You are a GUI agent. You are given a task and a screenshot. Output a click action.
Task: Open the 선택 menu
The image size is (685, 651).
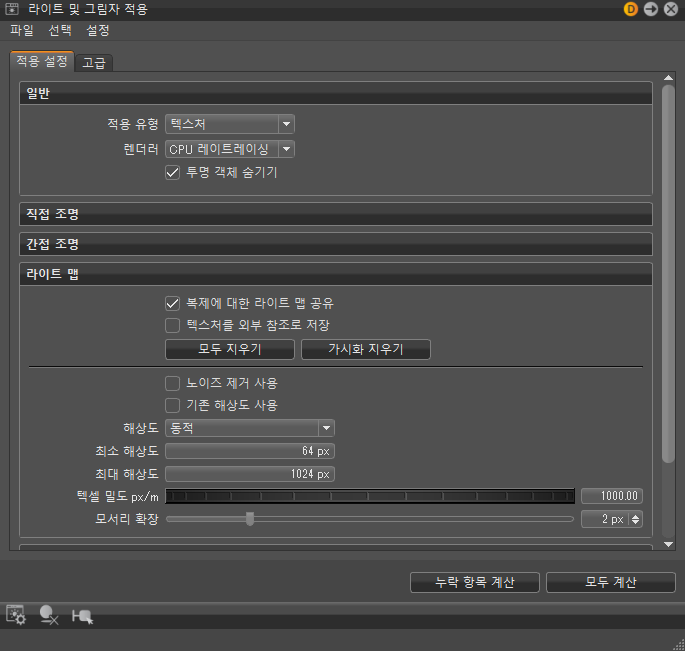(60, 31)
